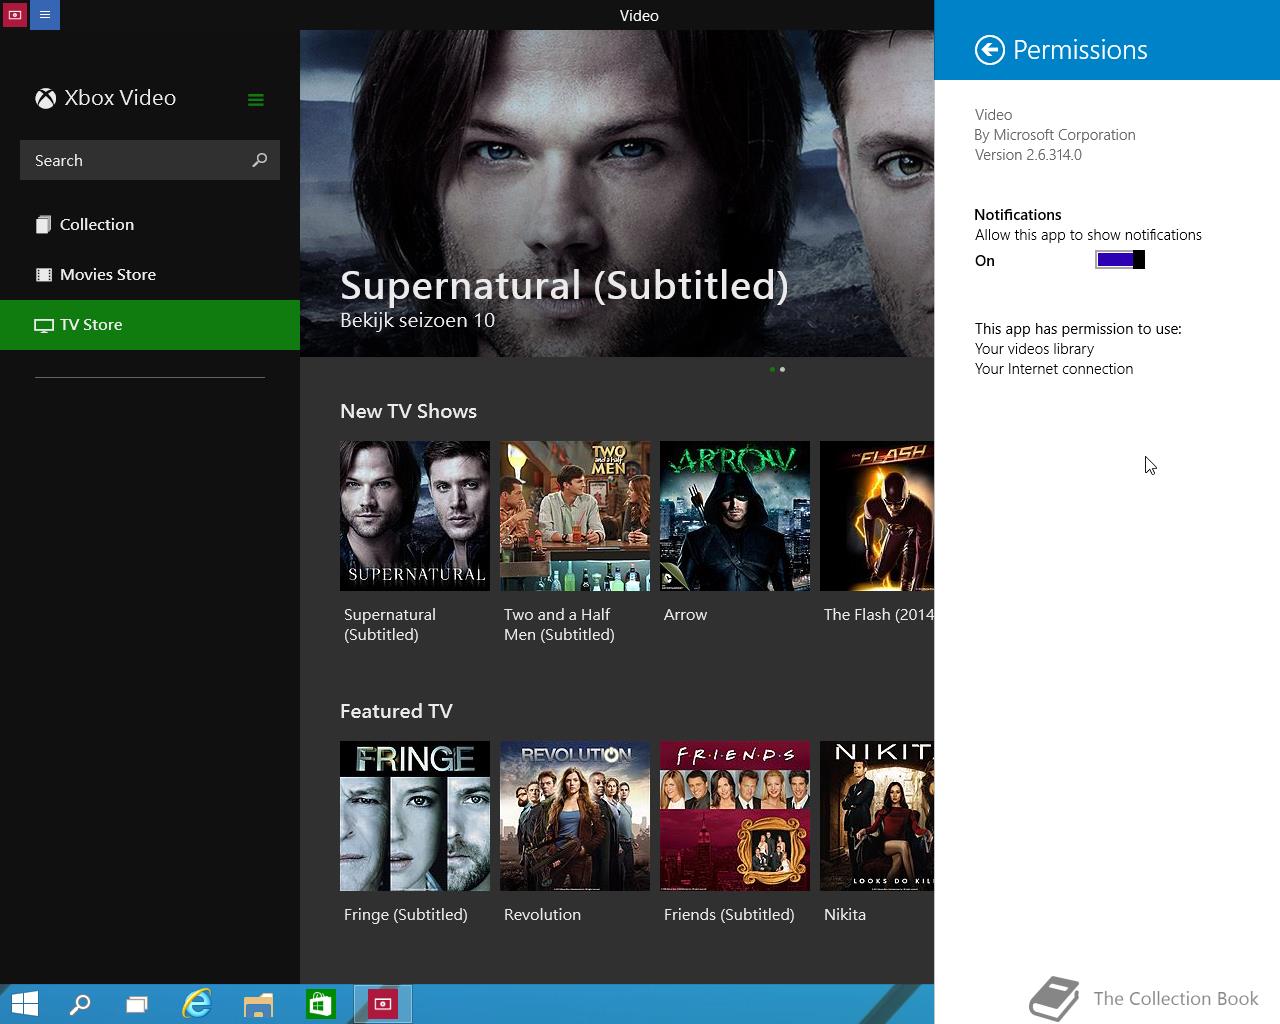Open taskbar Search magnifier
Image resolution: width=1280 pixels, height=1024 pixels.
[80, 1004]
